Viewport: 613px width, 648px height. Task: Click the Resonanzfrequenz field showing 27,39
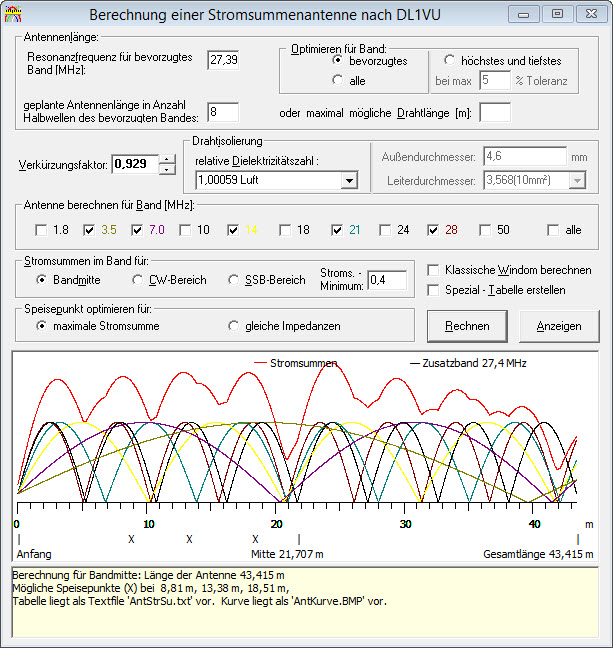(223, 60)
